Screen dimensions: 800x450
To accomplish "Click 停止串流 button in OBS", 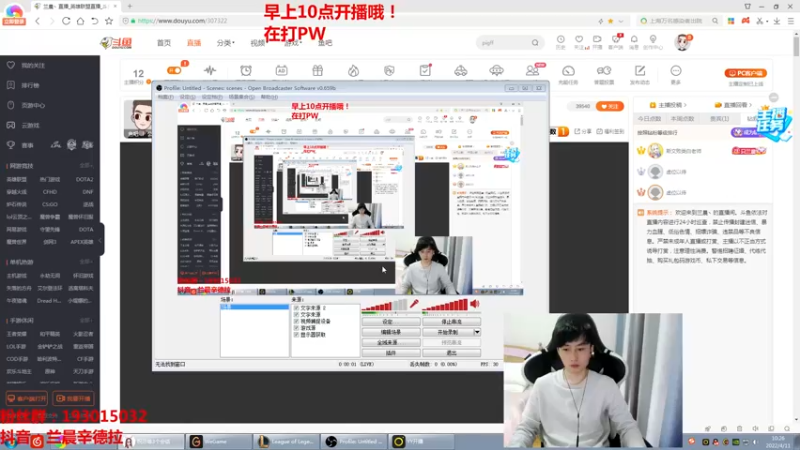I will click(x=452, y=322).
